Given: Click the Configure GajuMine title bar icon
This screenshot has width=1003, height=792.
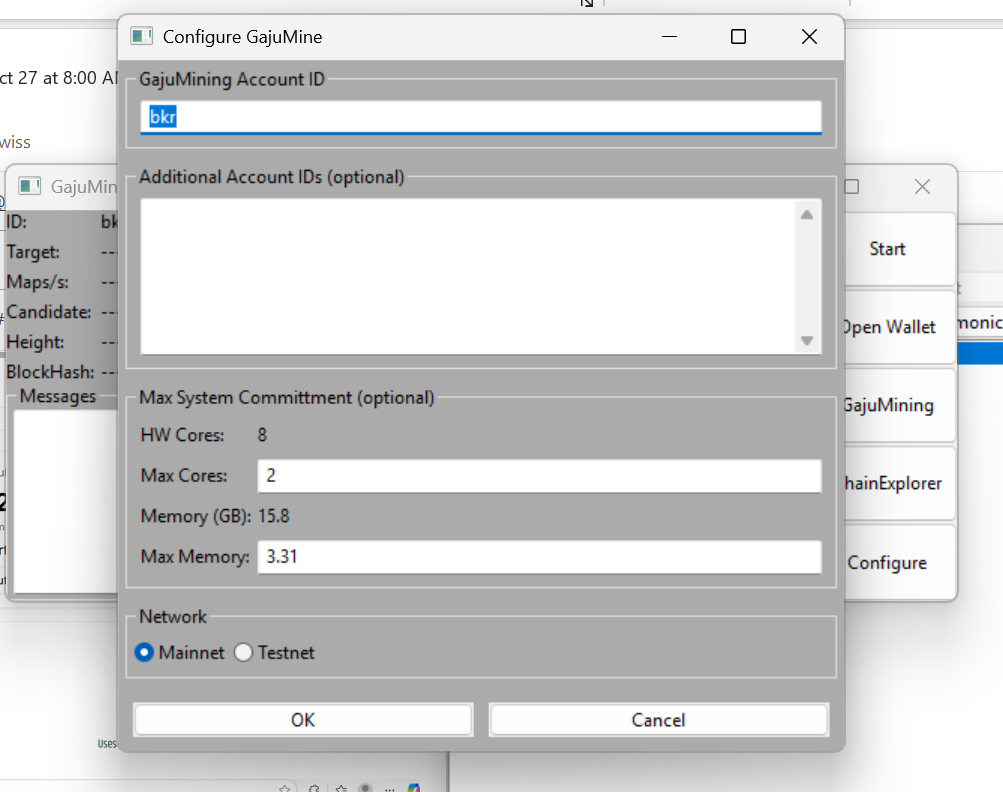Looking at the screenshot, I should pyautogui.click(x=142, y=37).
